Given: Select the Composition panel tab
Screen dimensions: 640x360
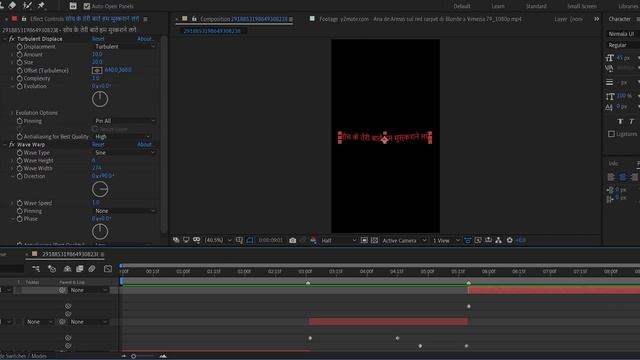Looking at the screenshot, I should tap(244, 19).
